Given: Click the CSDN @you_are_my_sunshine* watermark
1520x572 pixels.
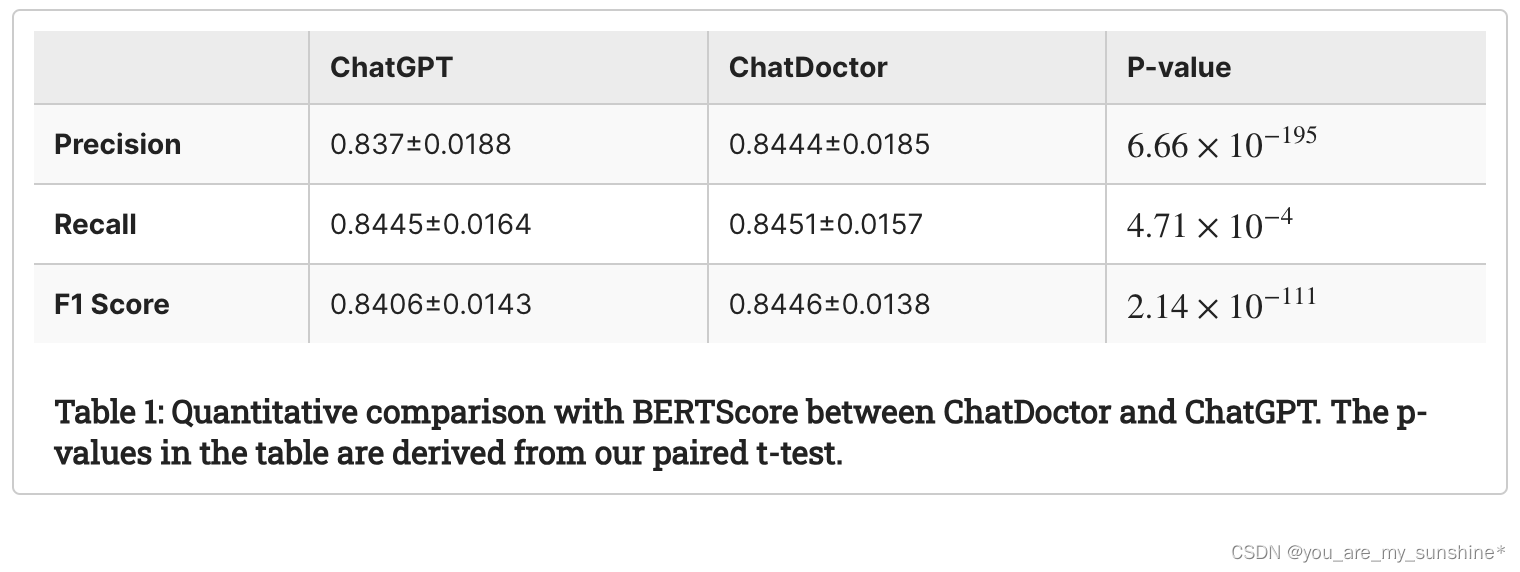Looking at the screenshot, I should pyautogui.click(x=1368, y=552).
